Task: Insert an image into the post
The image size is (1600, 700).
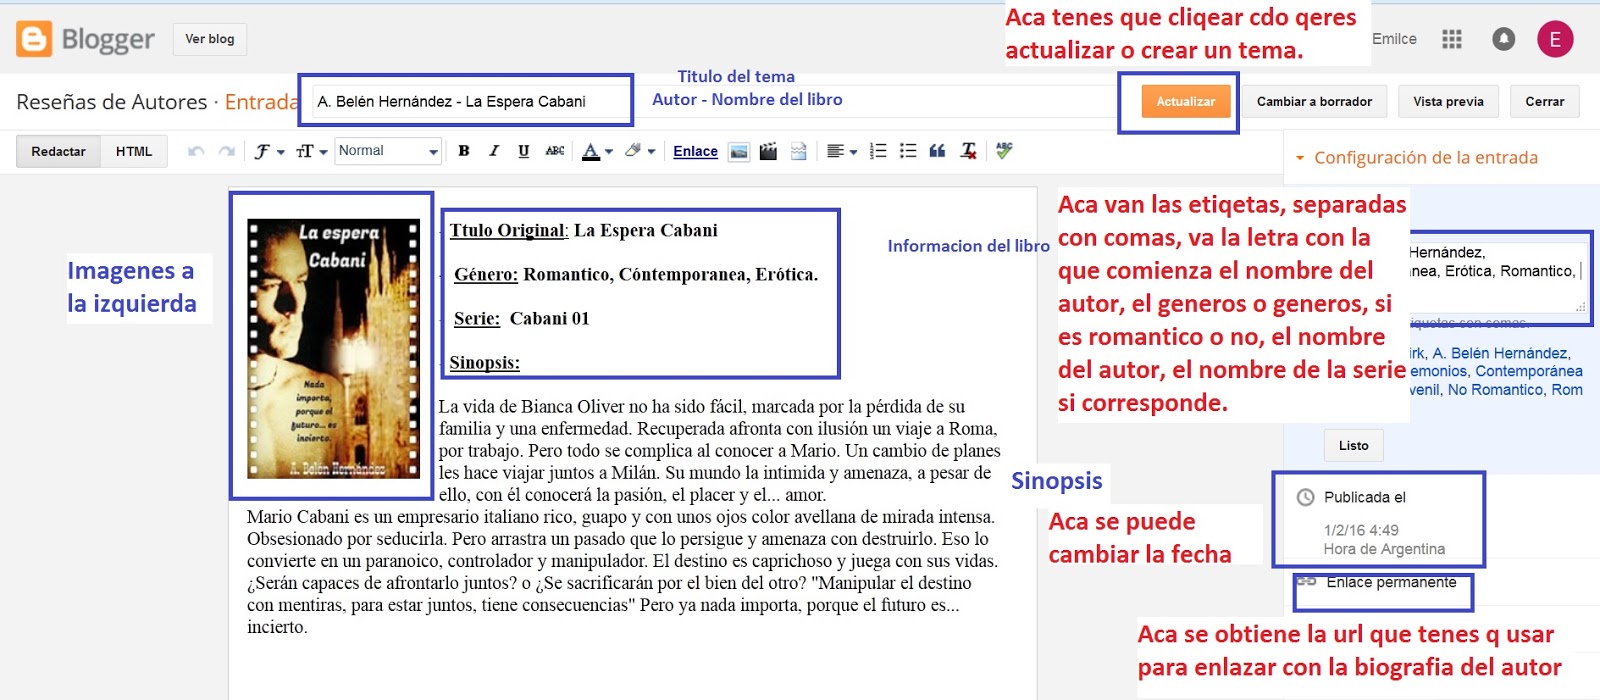Action: tap(739, 151)
